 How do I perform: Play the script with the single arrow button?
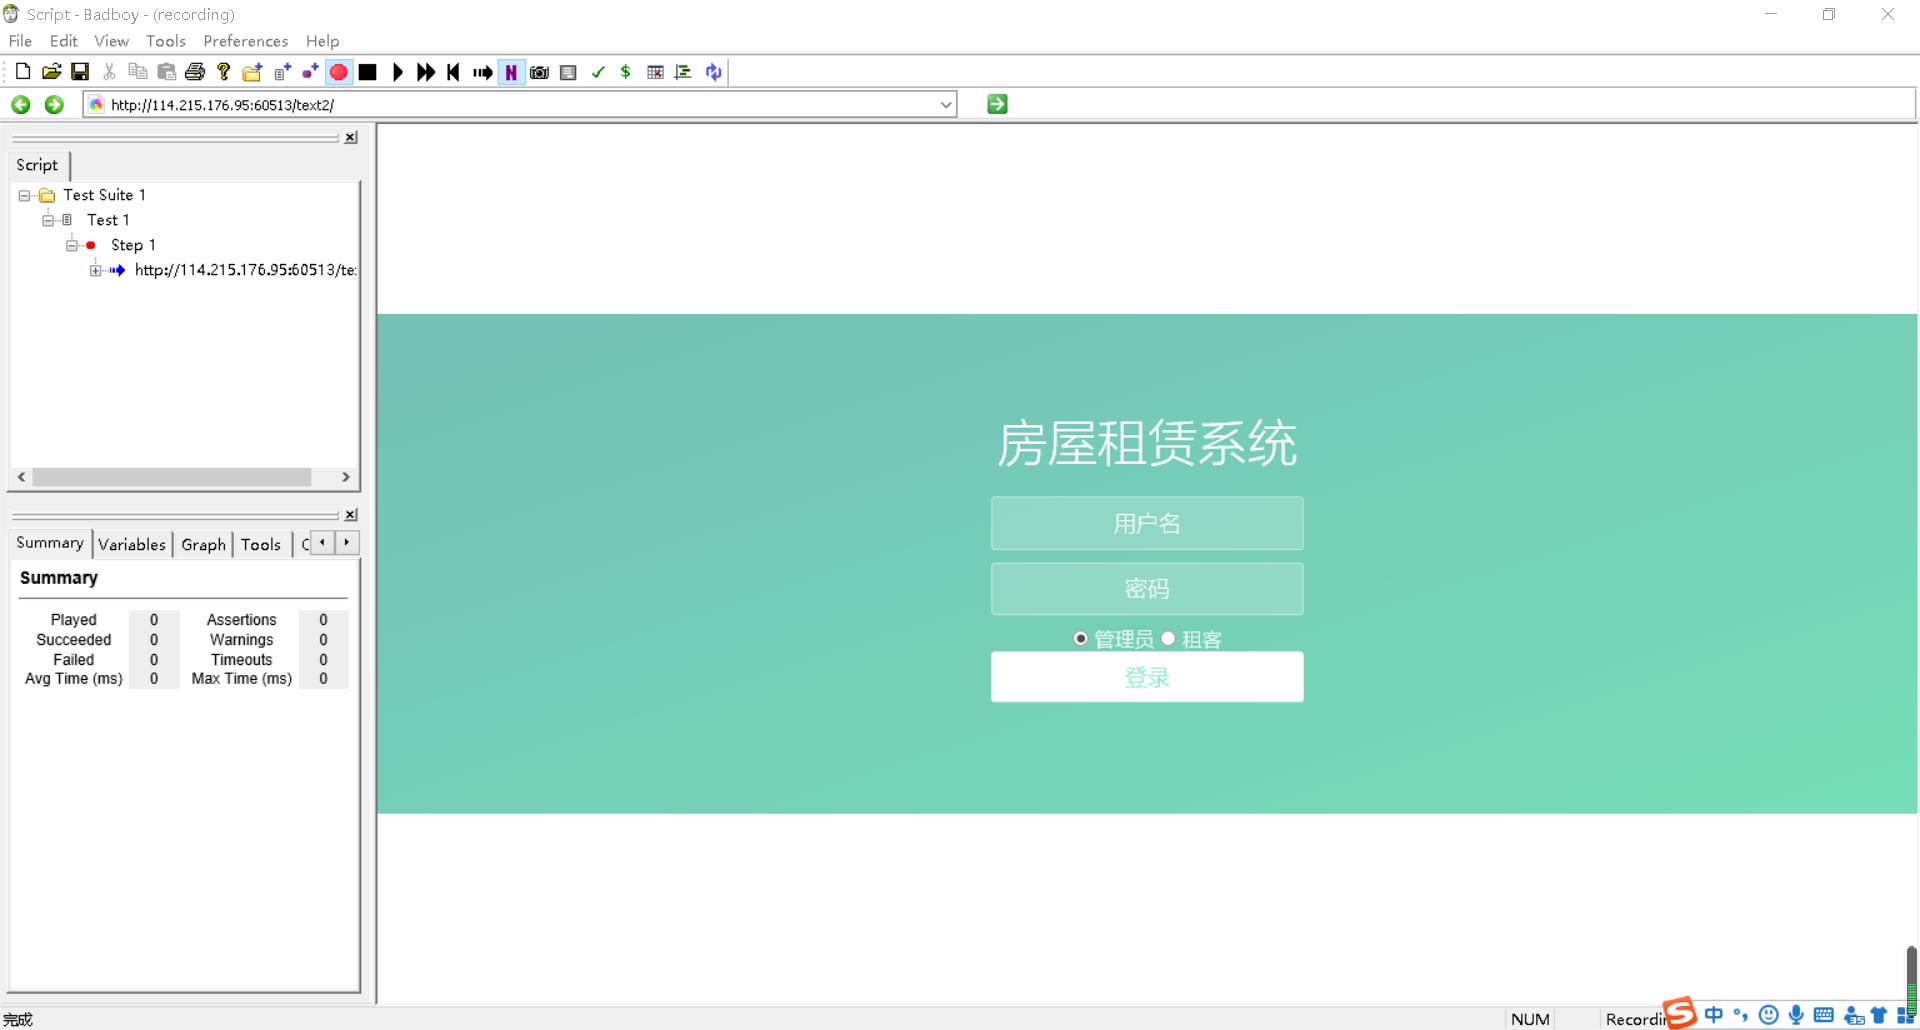point(398,72)
